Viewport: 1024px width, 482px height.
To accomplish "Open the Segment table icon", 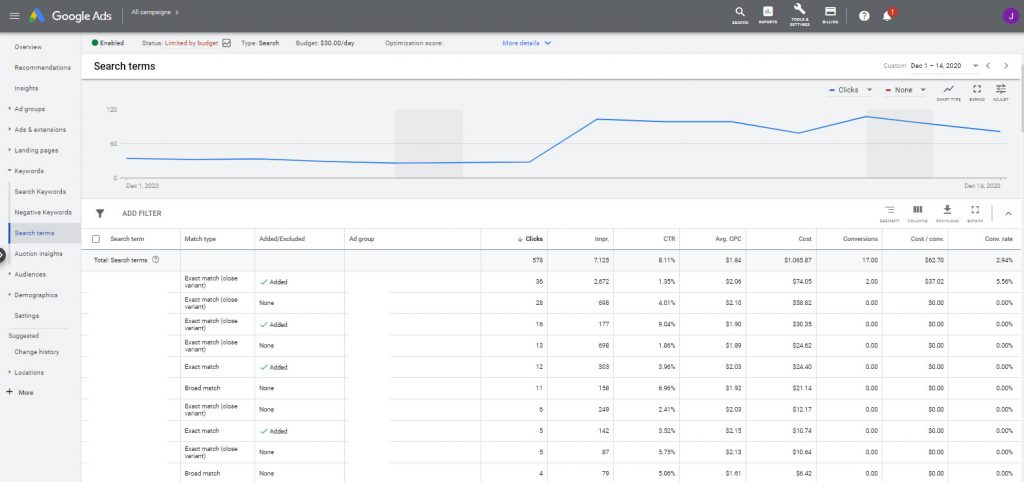I will (x=889, y=213).
